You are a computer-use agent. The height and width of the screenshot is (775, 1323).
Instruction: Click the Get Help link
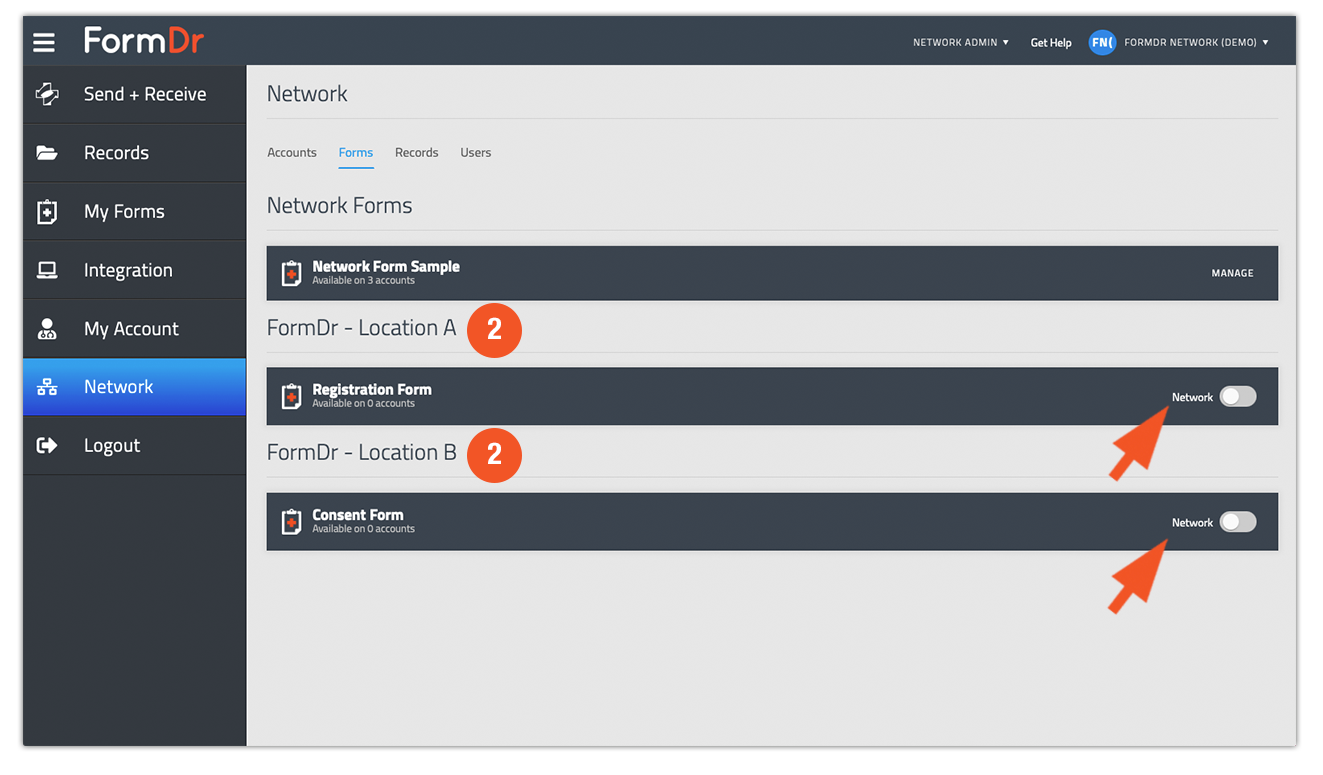(1051, 42)
